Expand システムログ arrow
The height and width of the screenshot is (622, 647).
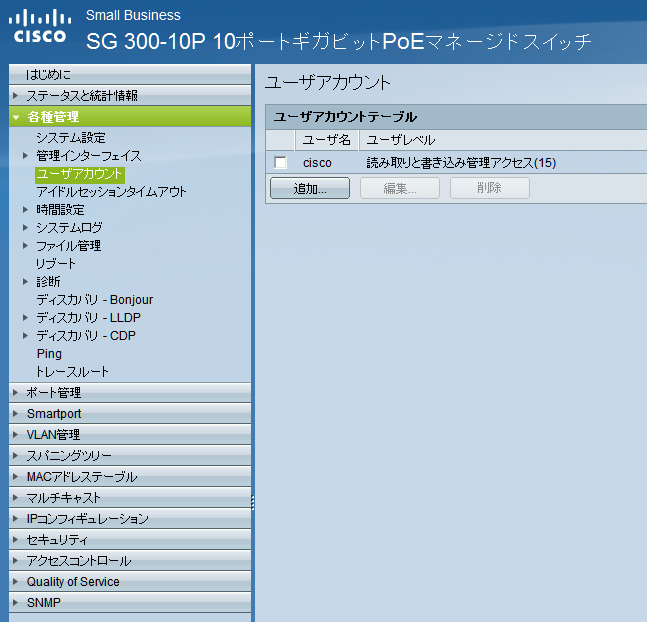[25, 227]
